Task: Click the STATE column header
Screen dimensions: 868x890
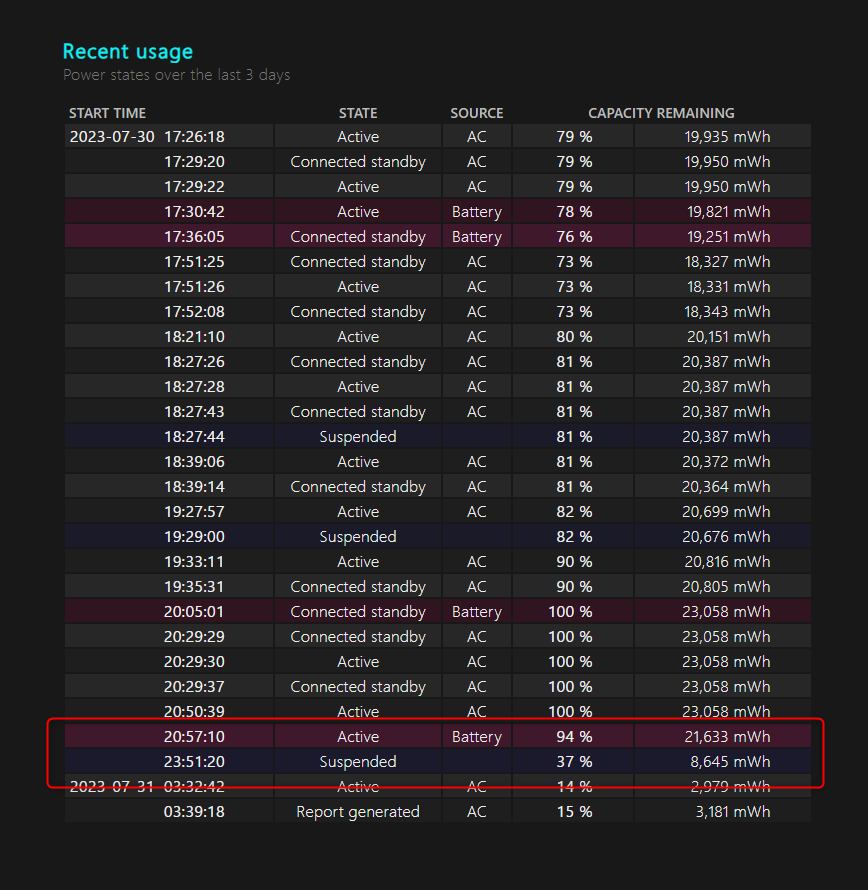Action: point(358,113)
